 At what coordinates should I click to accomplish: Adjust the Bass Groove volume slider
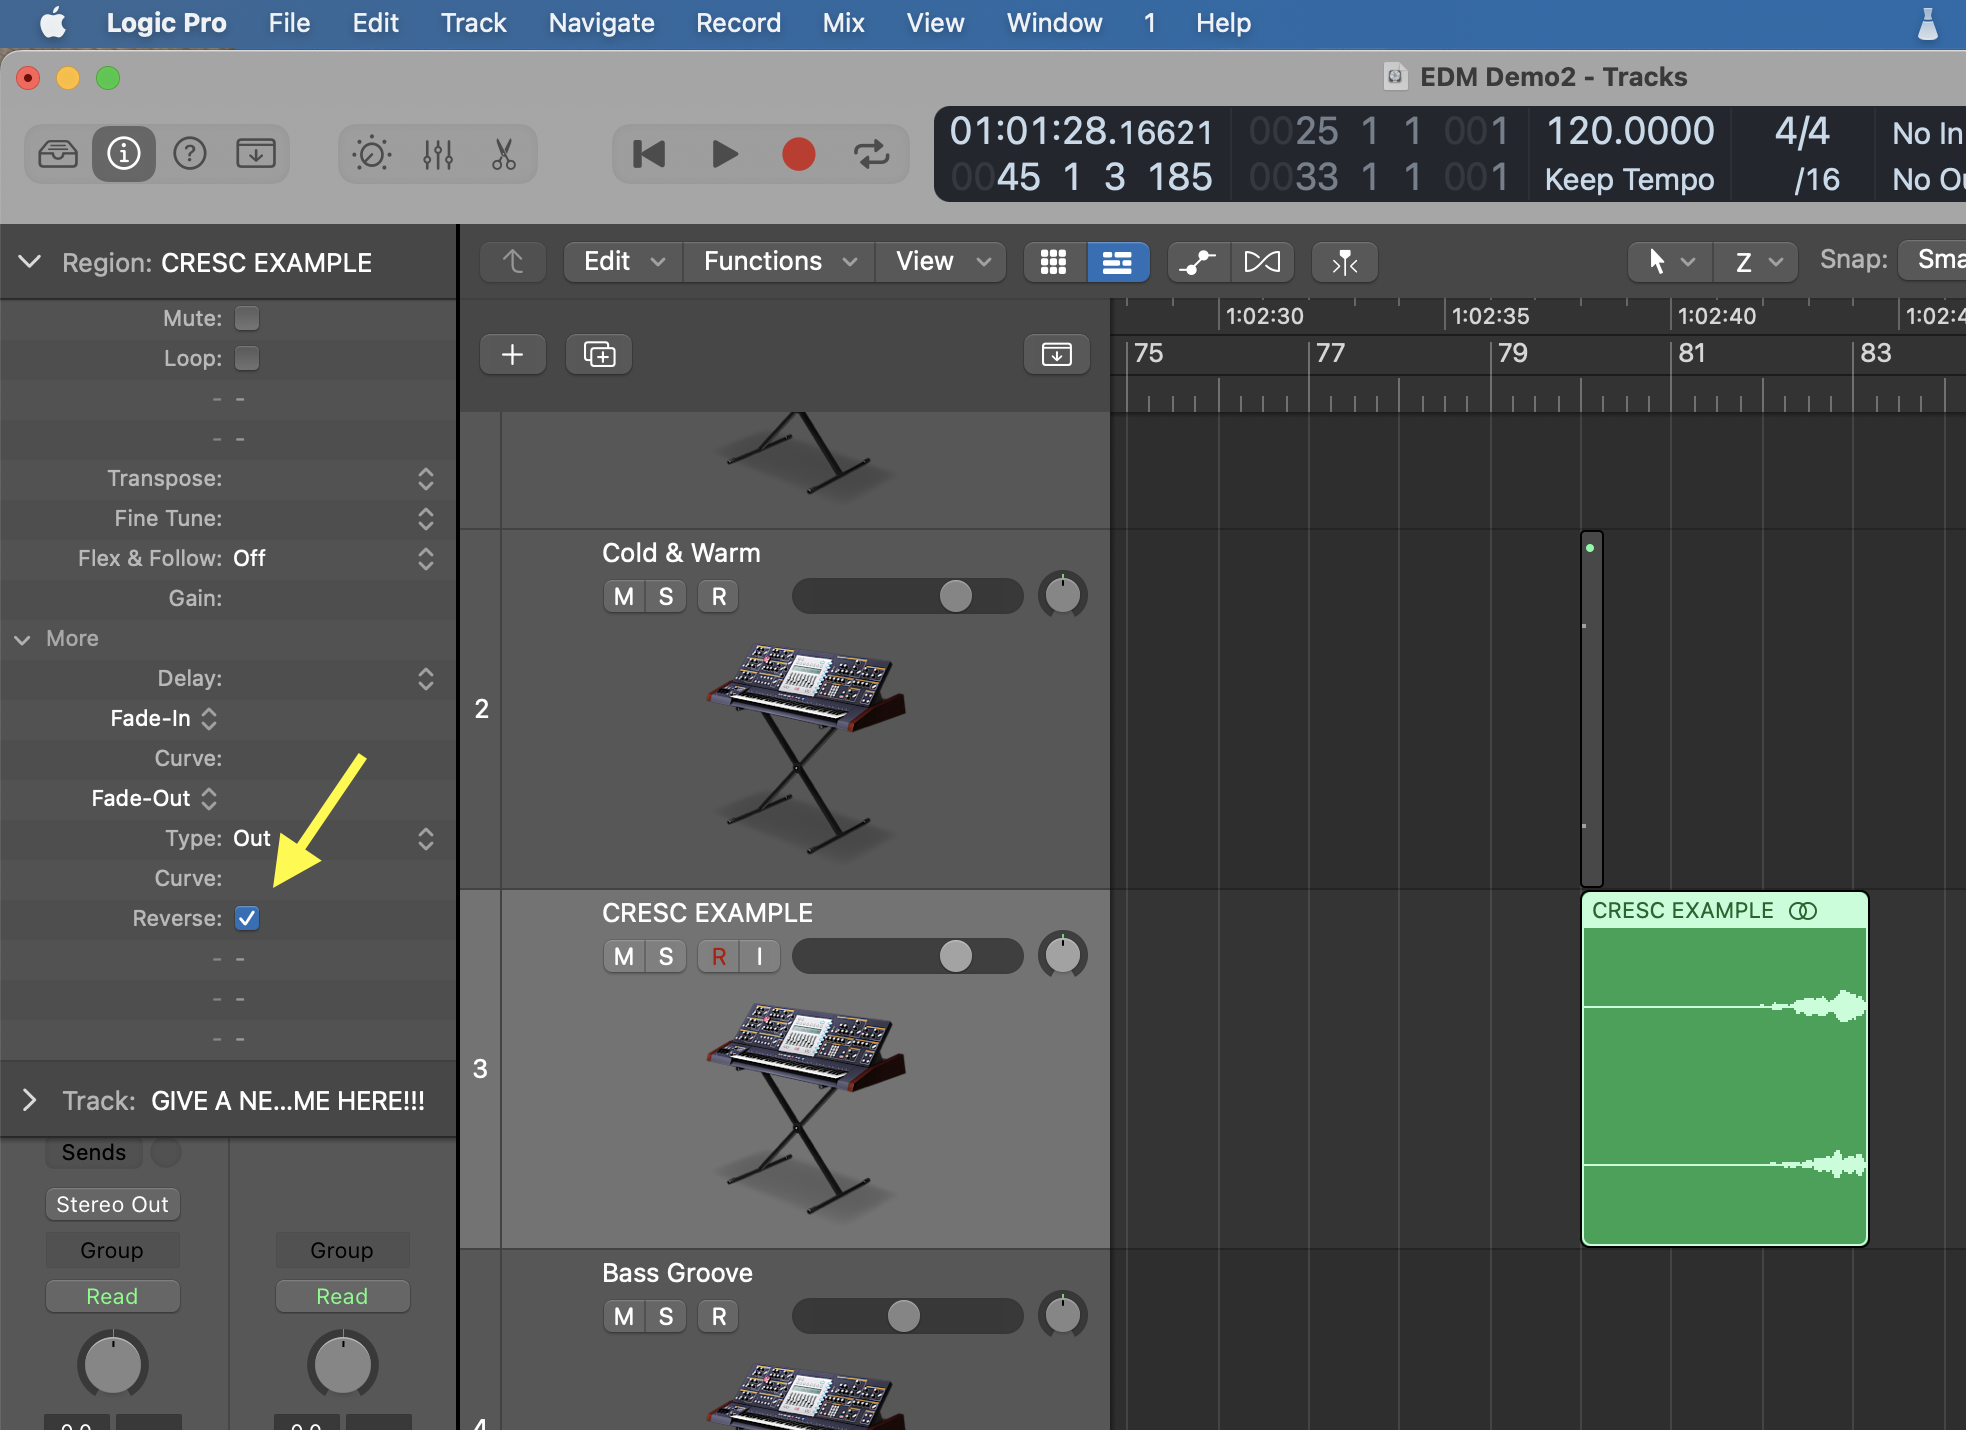pyautogui.click(x=904, y=1316)
